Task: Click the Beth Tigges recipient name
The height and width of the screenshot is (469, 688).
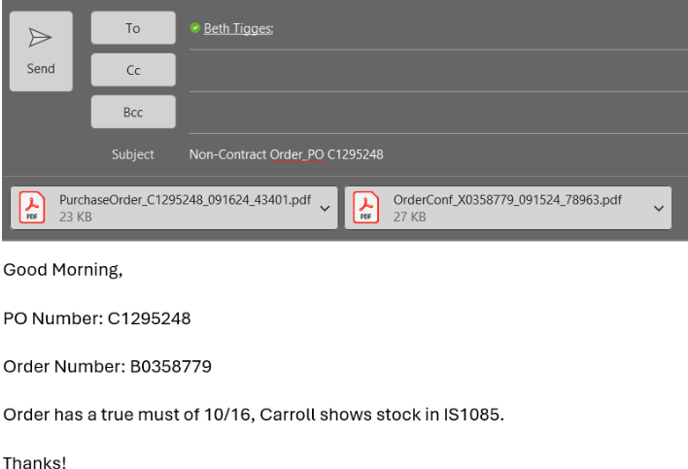Action: coord(238,29)
